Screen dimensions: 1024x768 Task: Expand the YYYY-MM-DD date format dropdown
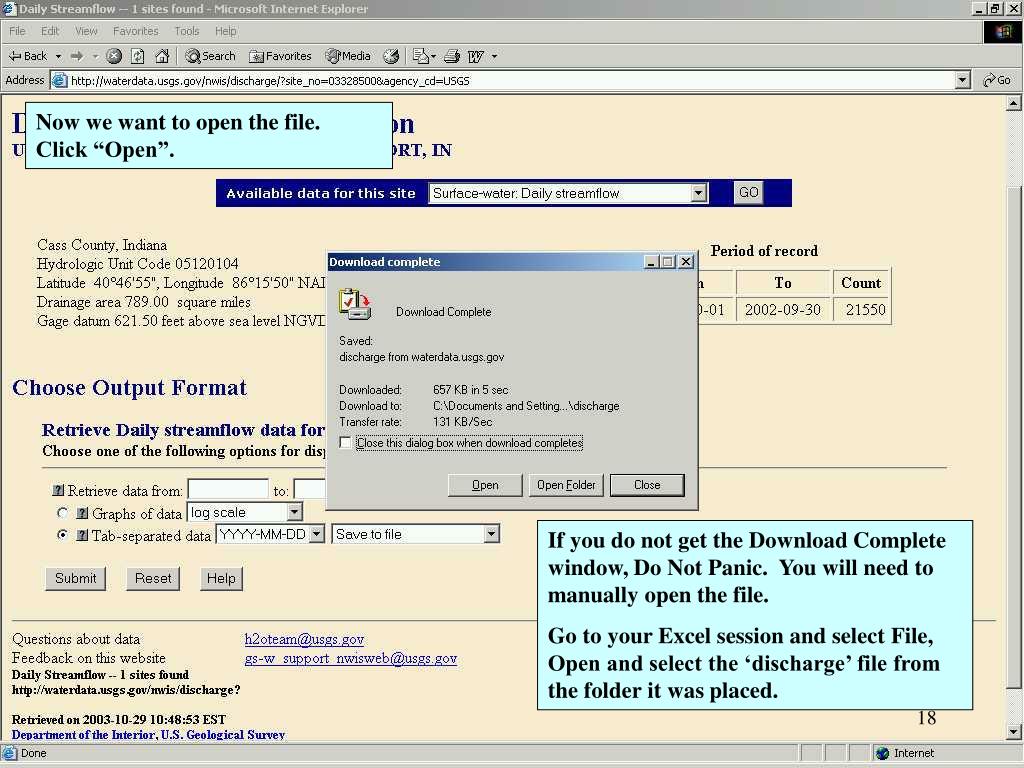pyautogui.click(x=316, y=534)
